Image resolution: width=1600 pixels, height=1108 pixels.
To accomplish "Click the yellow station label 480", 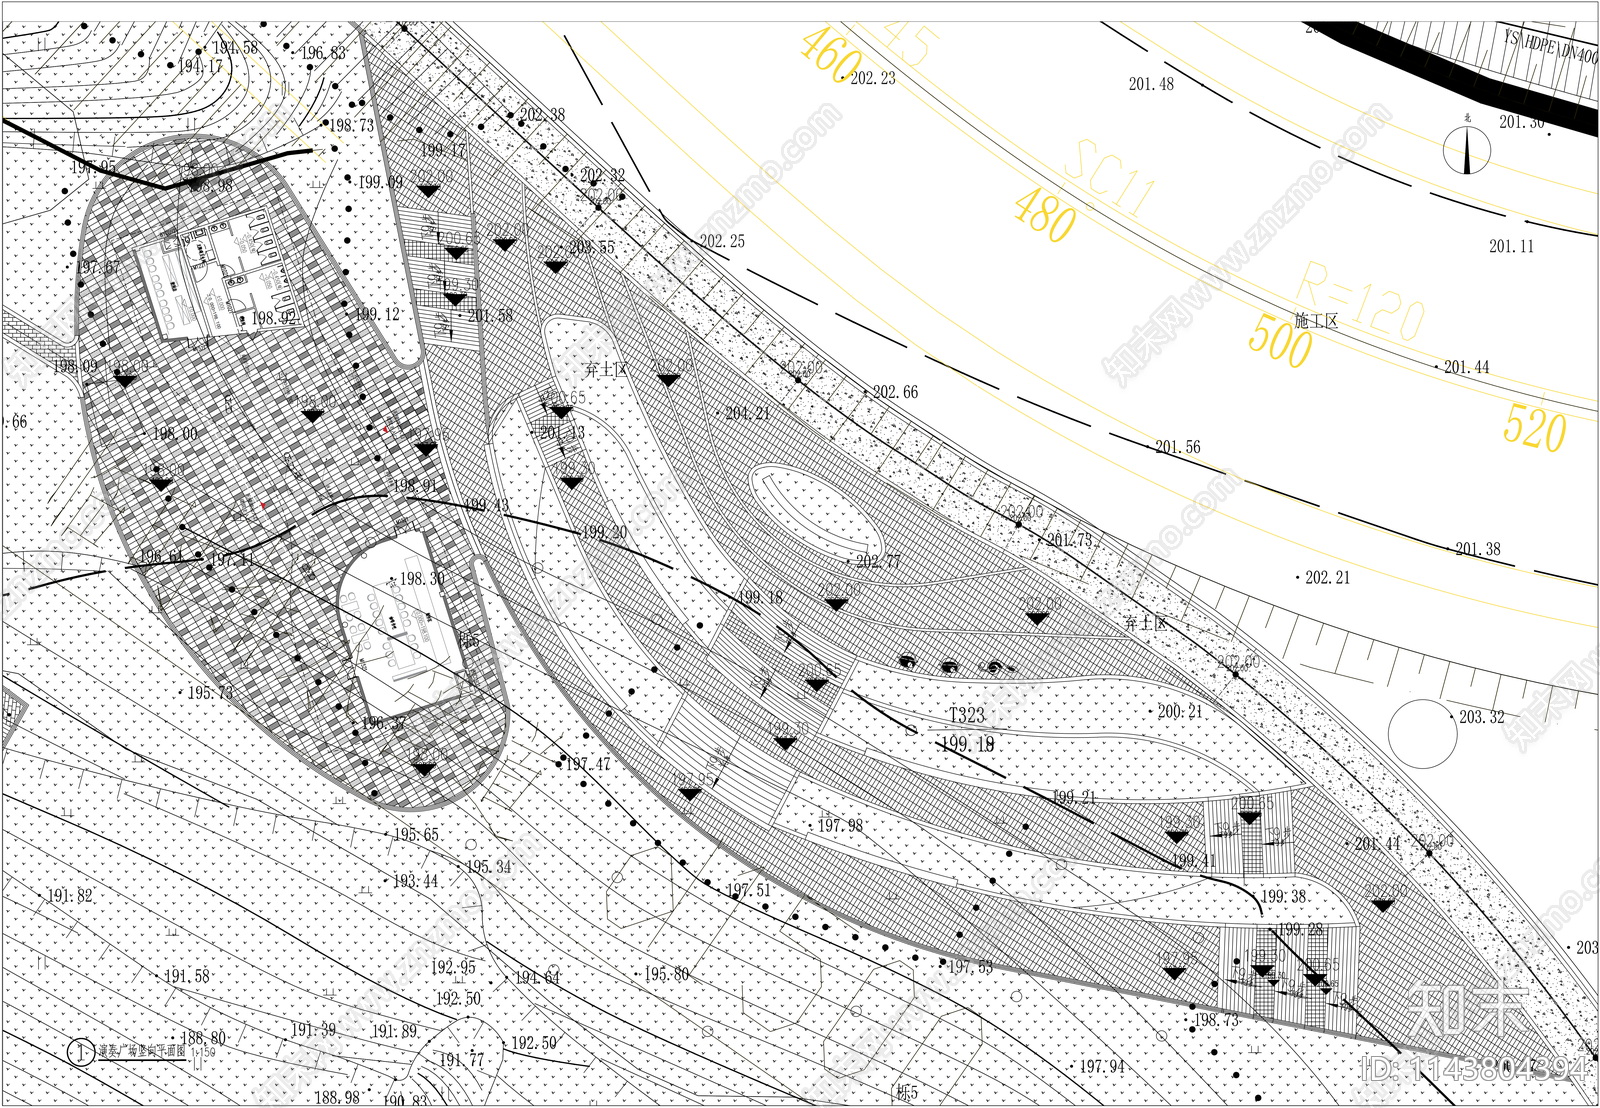I will click(1045, 215).
